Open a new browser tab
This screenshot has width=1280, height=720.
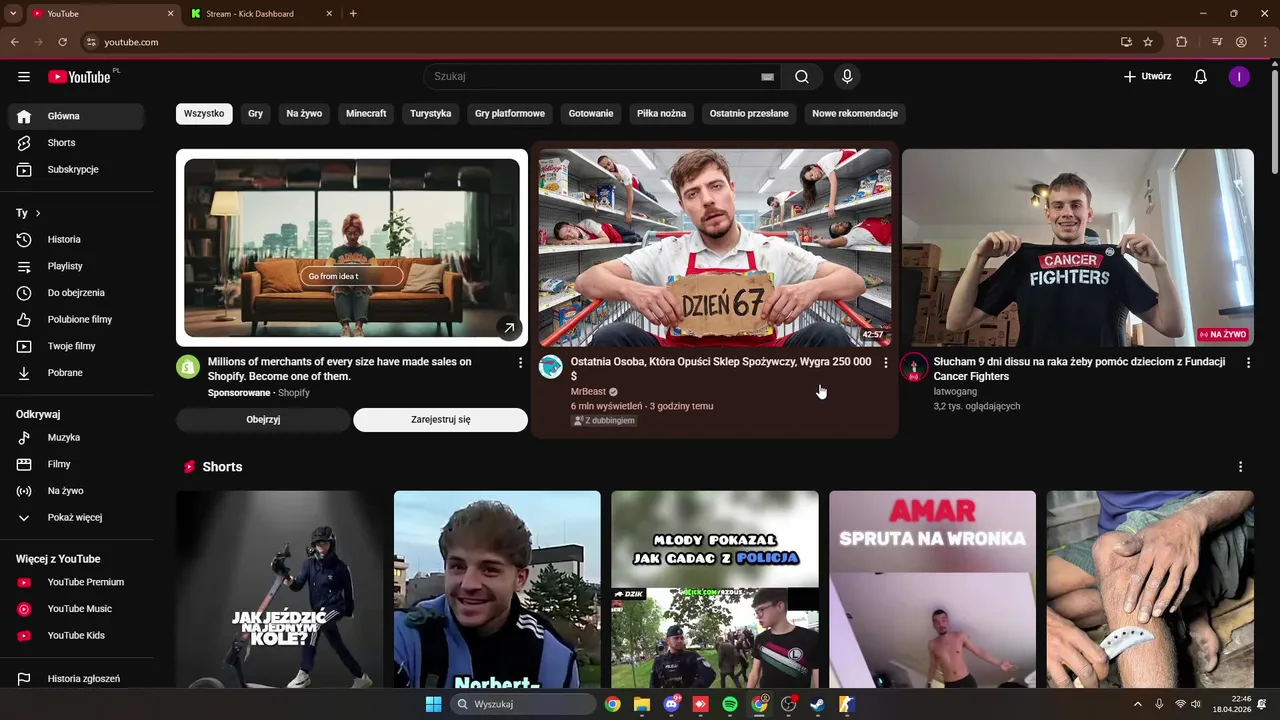click(353, 14)
